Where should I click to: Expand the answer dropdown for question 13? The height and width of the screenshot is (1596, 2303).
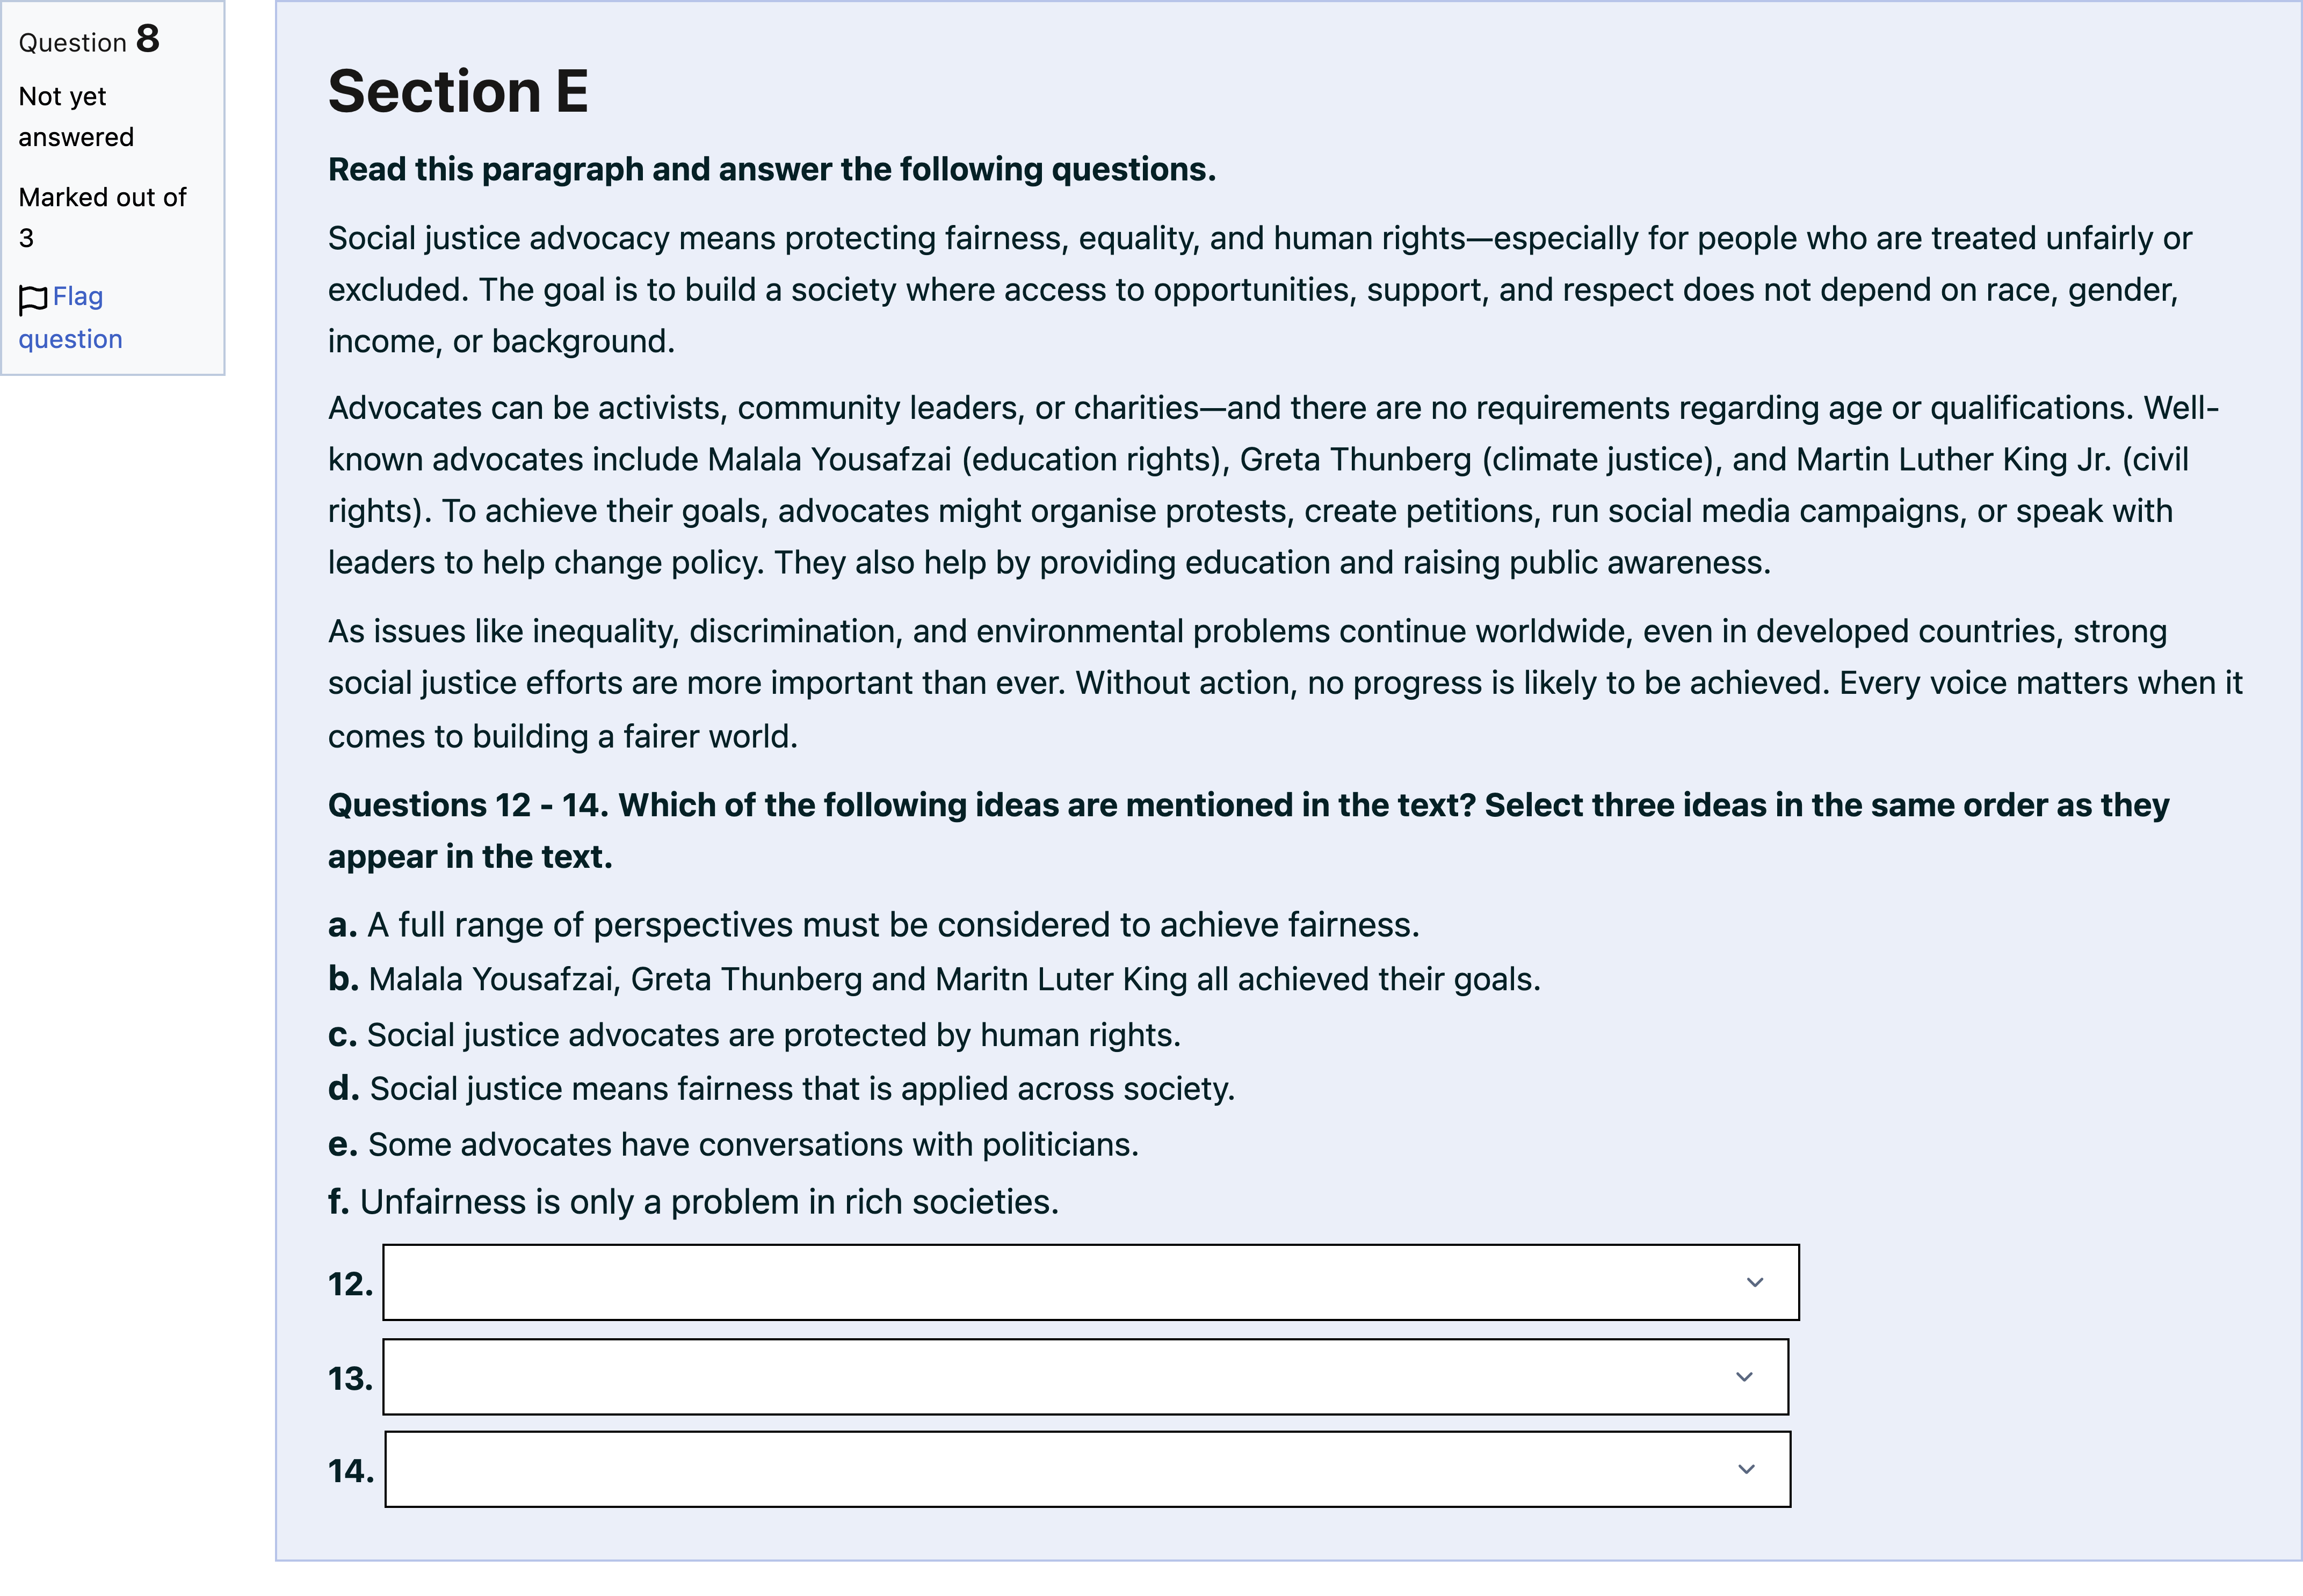pyautogui.click(x=1086, y=1377)
